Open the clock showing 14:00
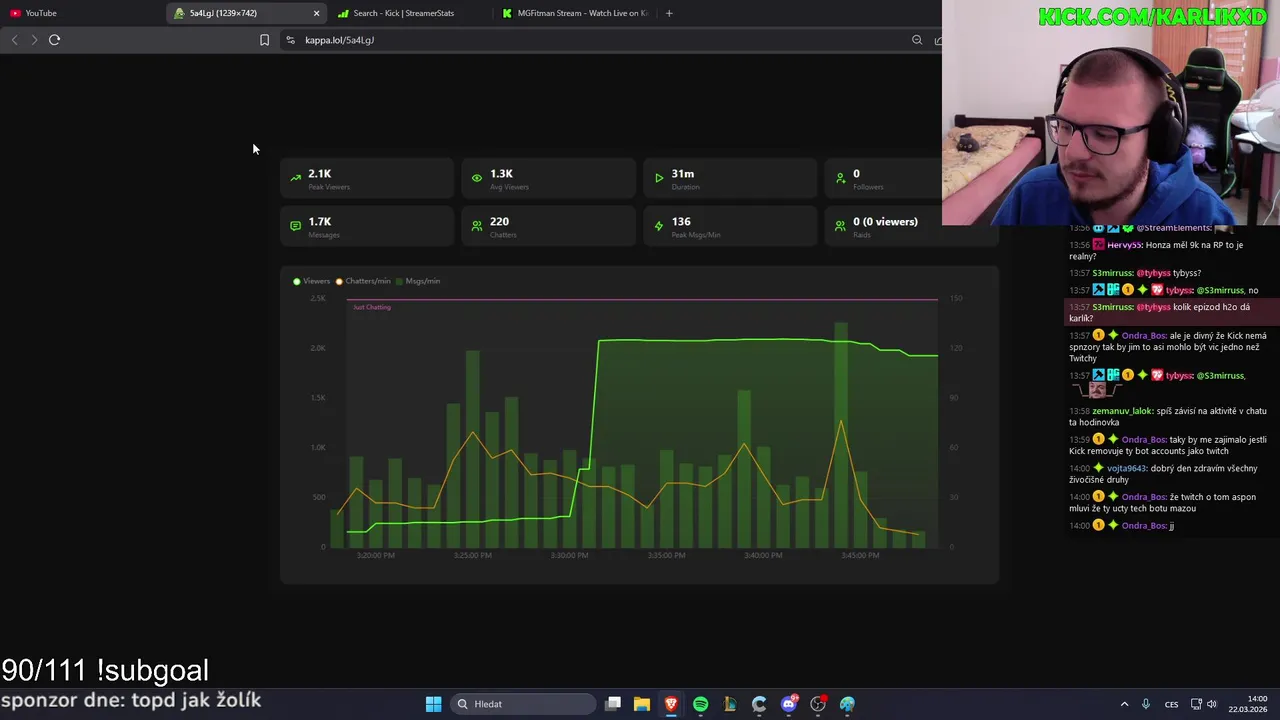Image resolution: width=1280 pixels, height=720 pixels. [x=1248, y=704]
